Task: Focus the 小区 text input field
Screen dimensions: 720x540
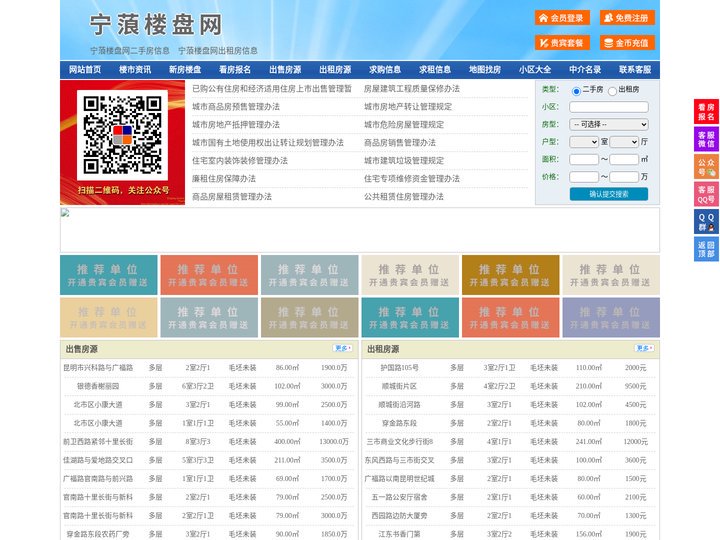Action: 609,107
